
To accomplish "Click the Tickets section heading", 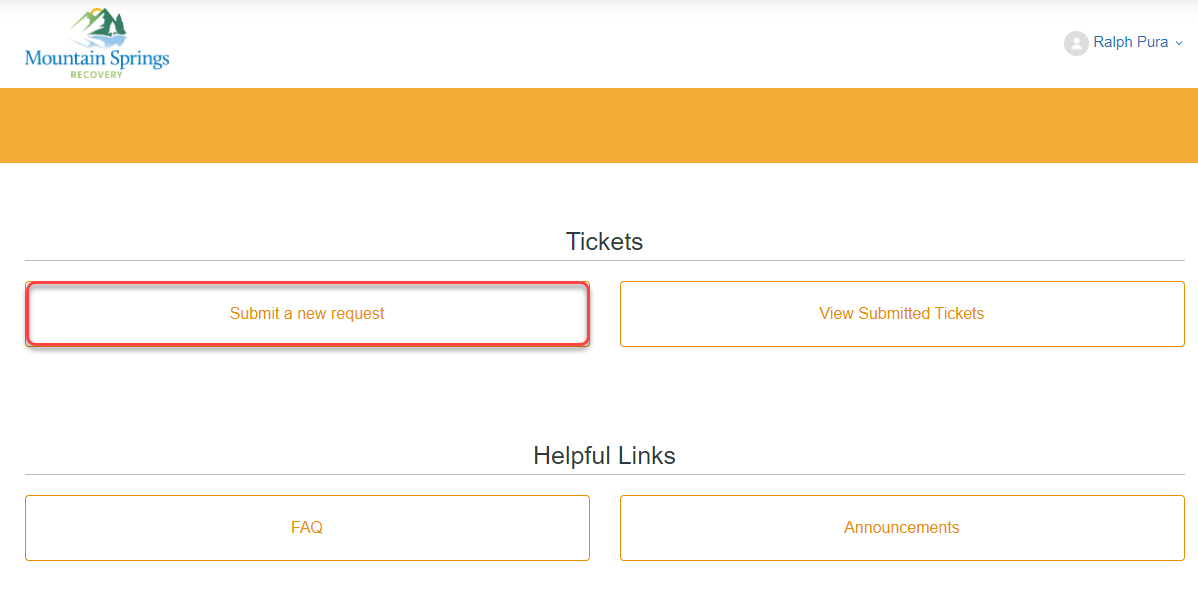I will pos(604,241).
